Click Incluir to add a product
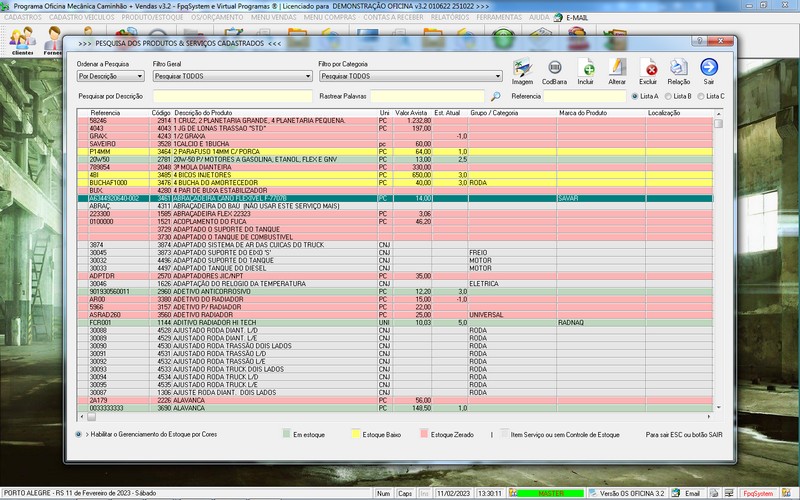Image resolution: width=800 pixels, height=500 pixels. 586,69
